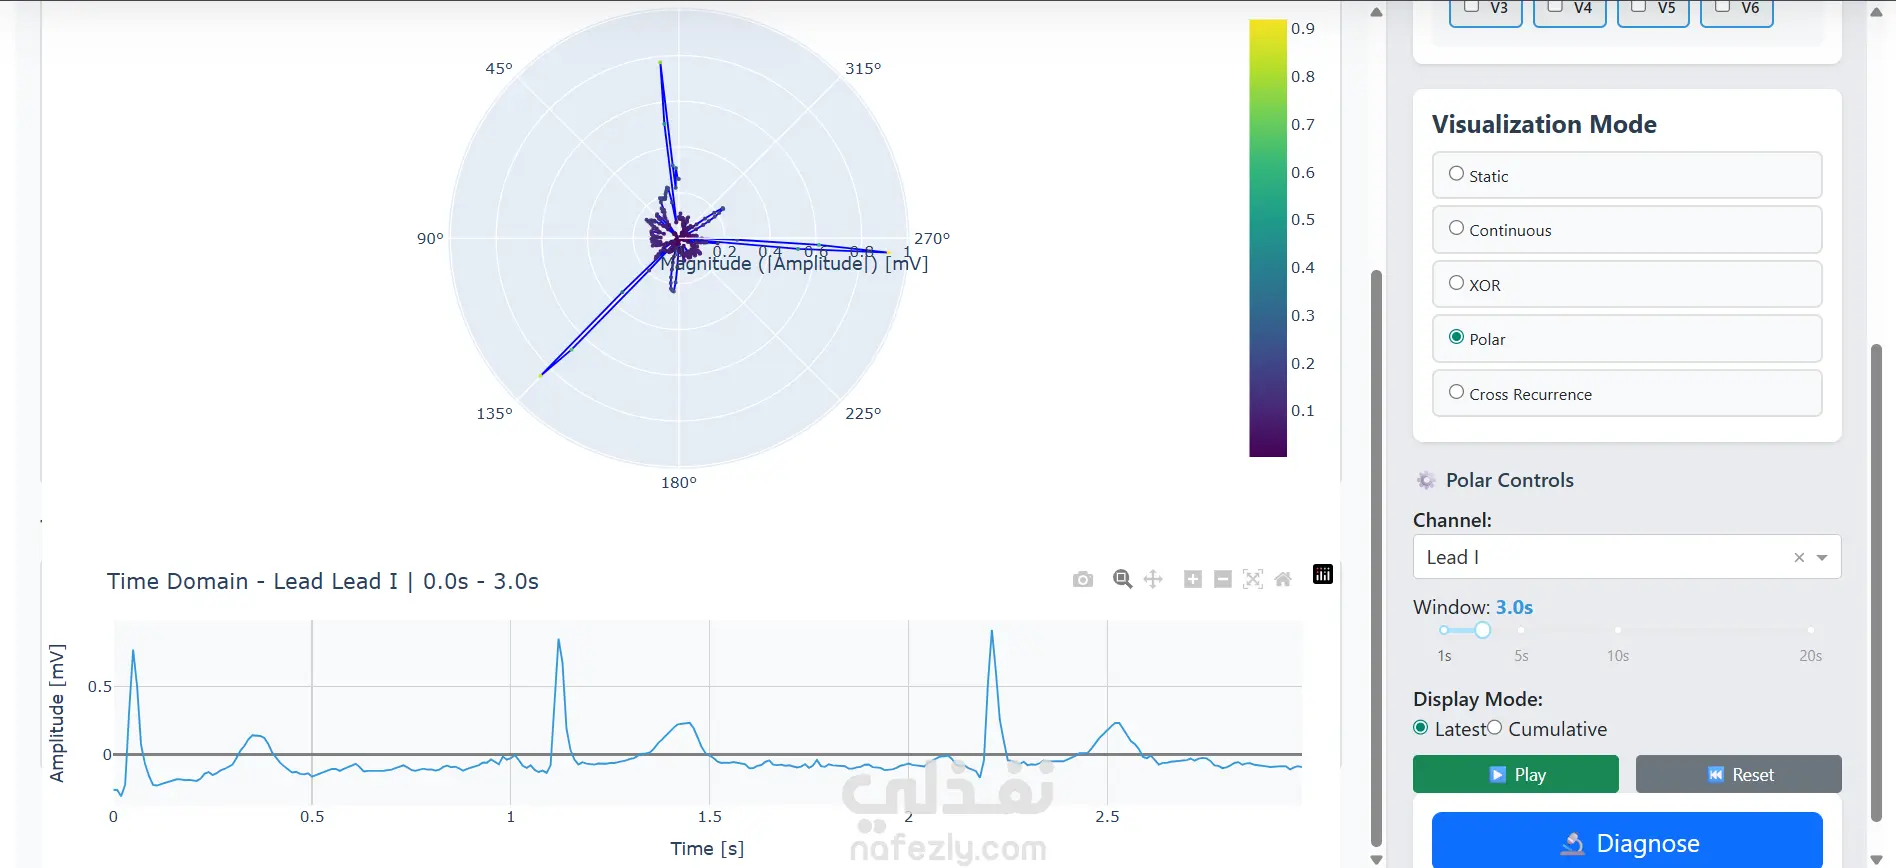Click the Polar Controls heading text
1896x868 pixels.
1509,480
